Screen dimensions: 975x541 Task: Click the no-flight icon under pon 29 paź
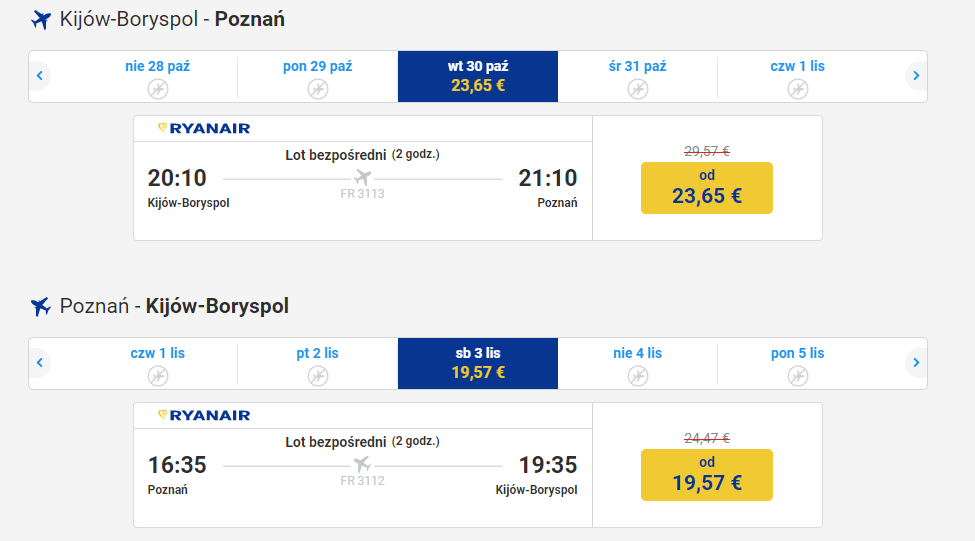point(318,89)
